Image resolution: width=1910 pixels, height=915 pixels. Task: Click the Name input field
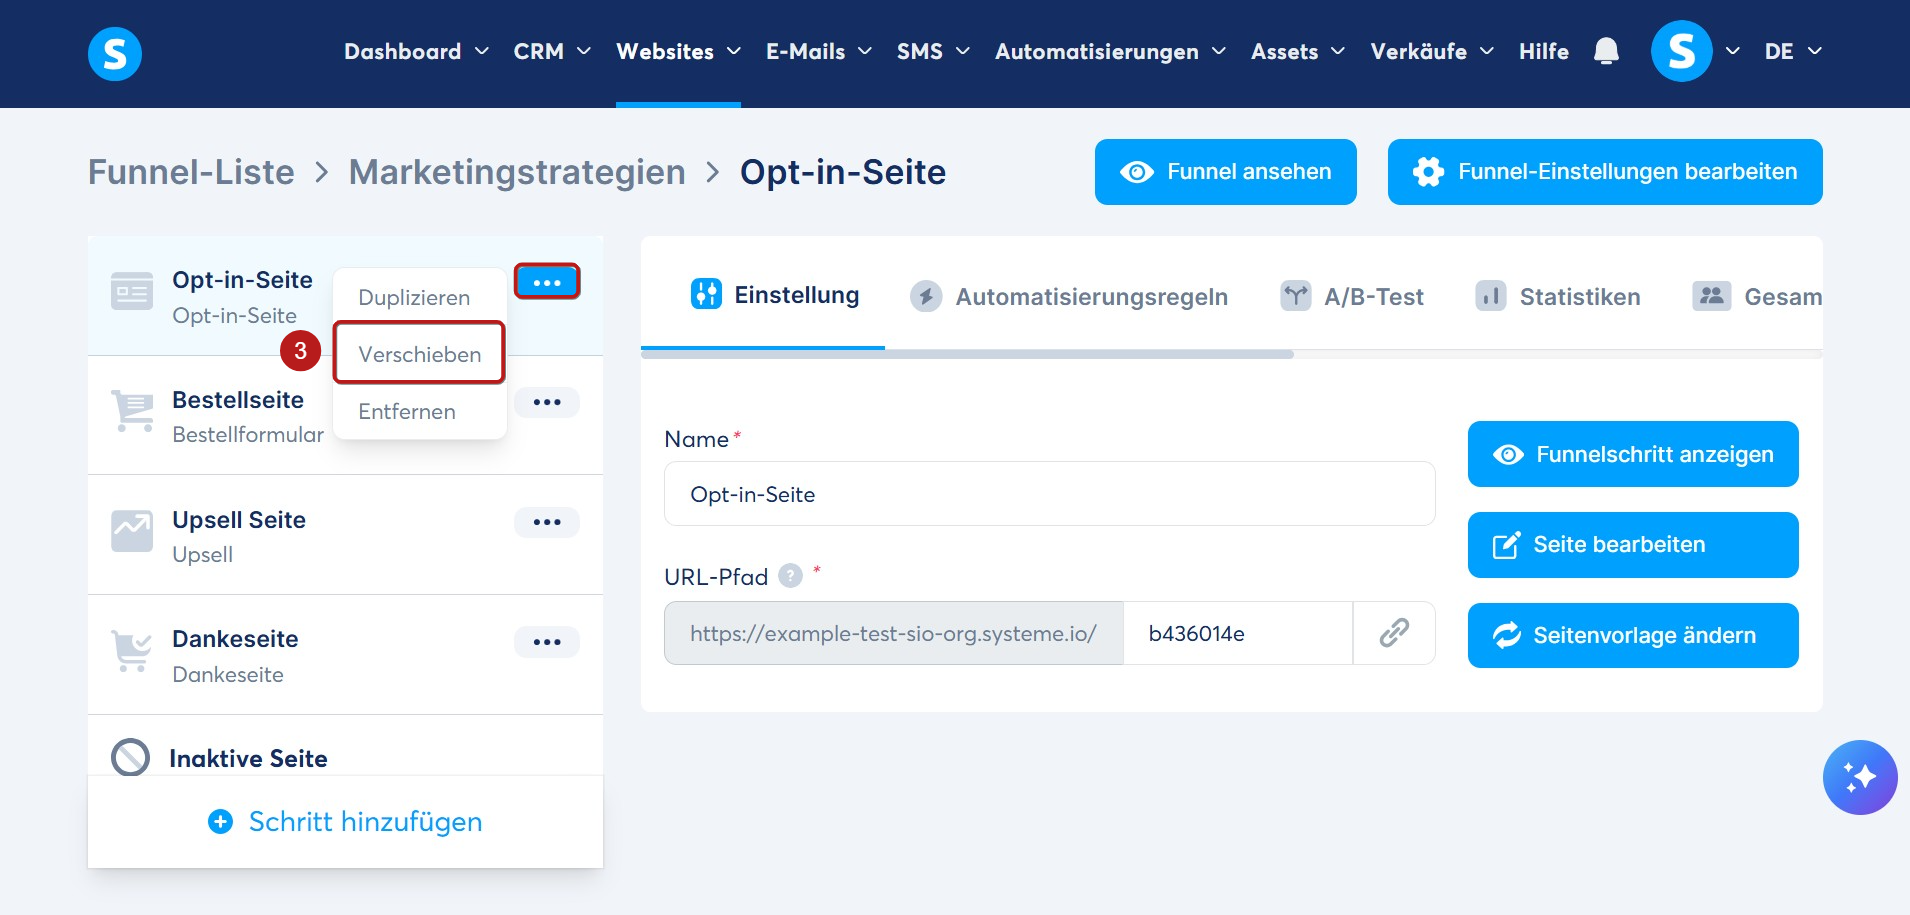point(1050,494)
